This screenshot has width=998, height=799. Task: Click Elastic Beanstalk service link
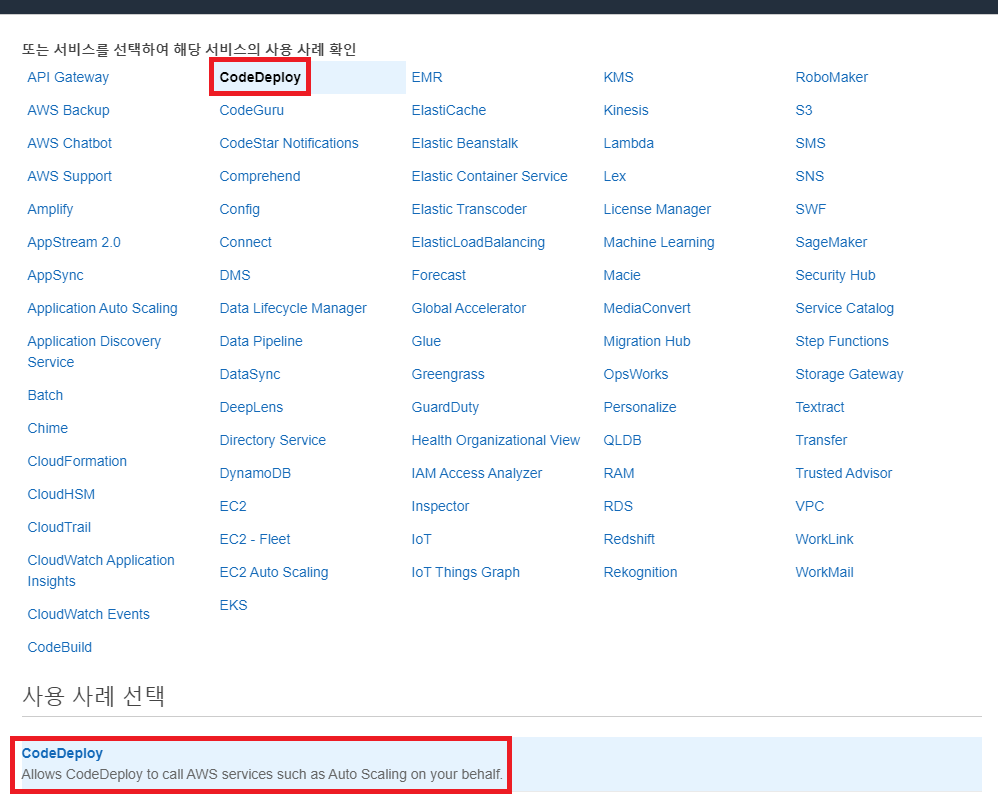pos(465,143)
